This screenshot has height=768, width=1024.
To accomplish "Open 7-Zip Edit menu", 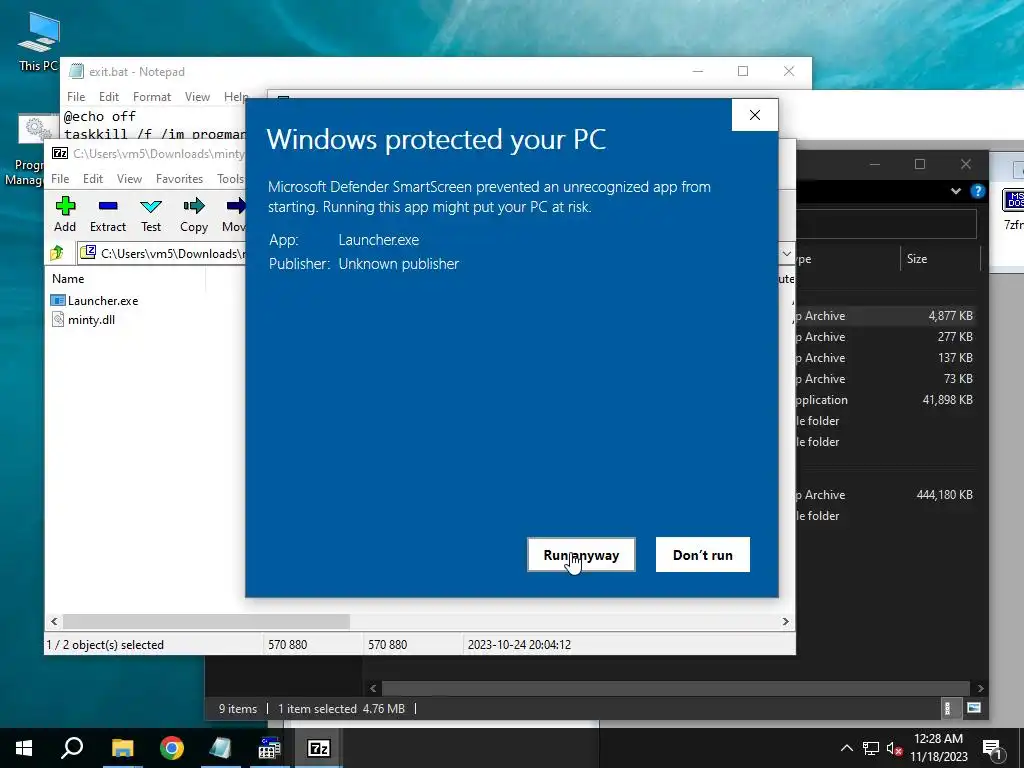I will tap(93, 178).
